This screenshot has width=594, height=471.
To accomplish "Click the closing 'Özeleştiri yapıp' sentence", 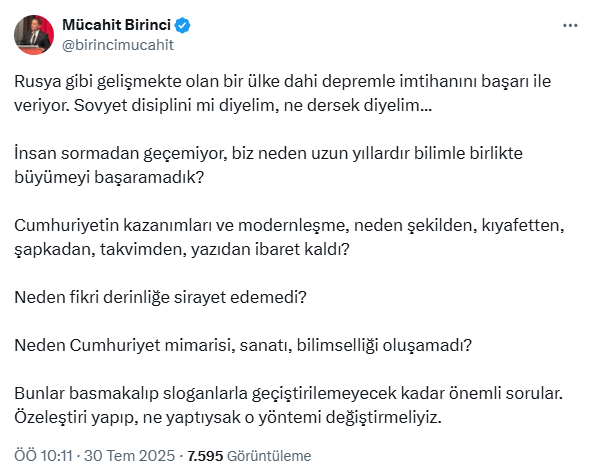I will pos(228,417).
